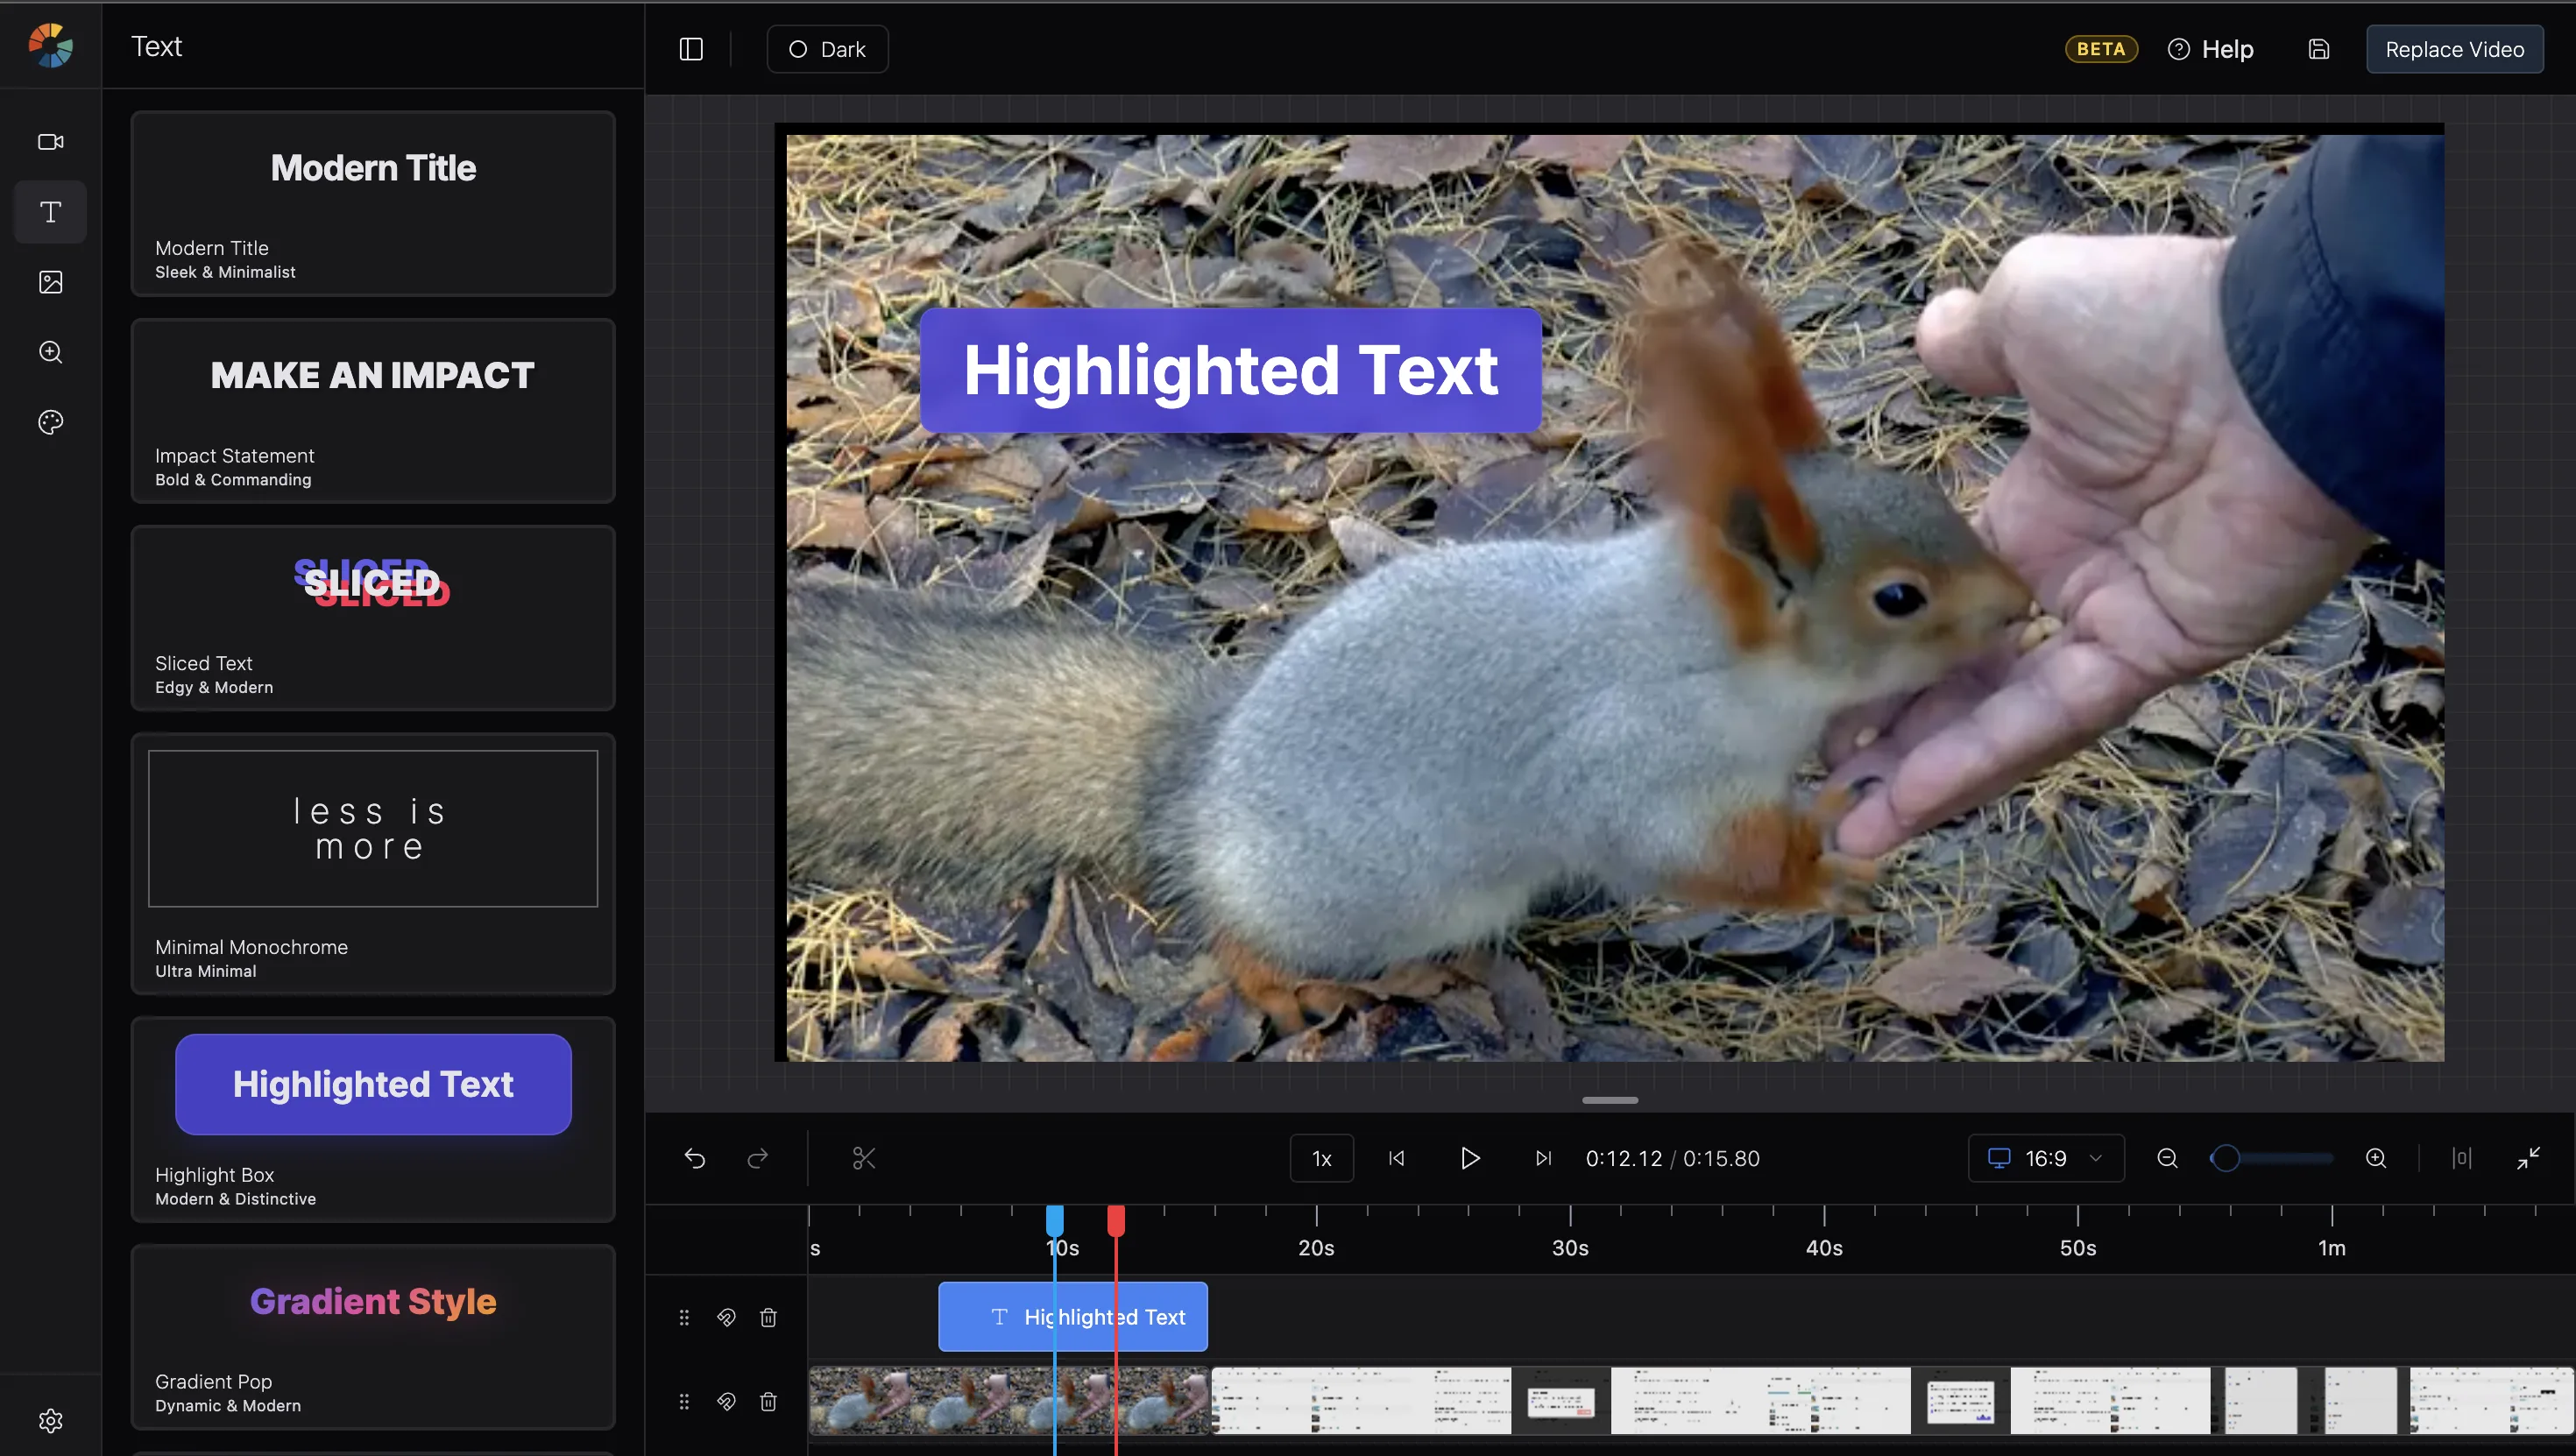Toggle the Dark theme button
The width and height of the screenshot is (2576, 1456).
pyautogui.click(x=827, y=49)
